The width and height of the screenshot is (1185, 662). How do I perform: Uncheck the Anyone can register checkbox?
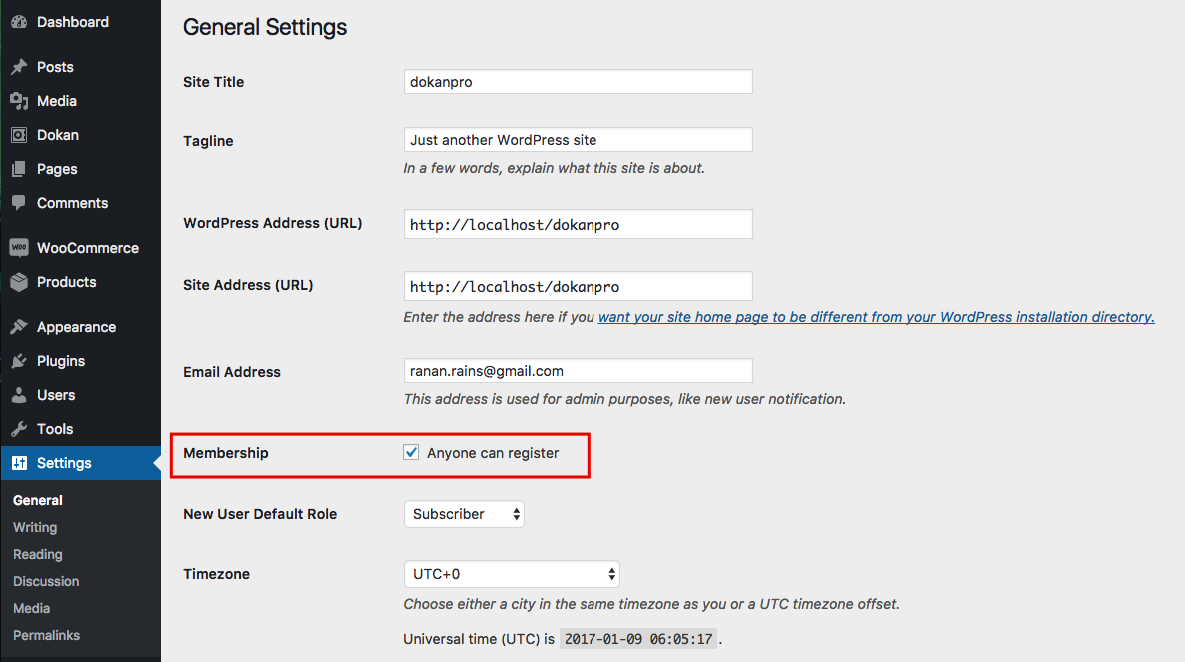(x=411, y=453)
